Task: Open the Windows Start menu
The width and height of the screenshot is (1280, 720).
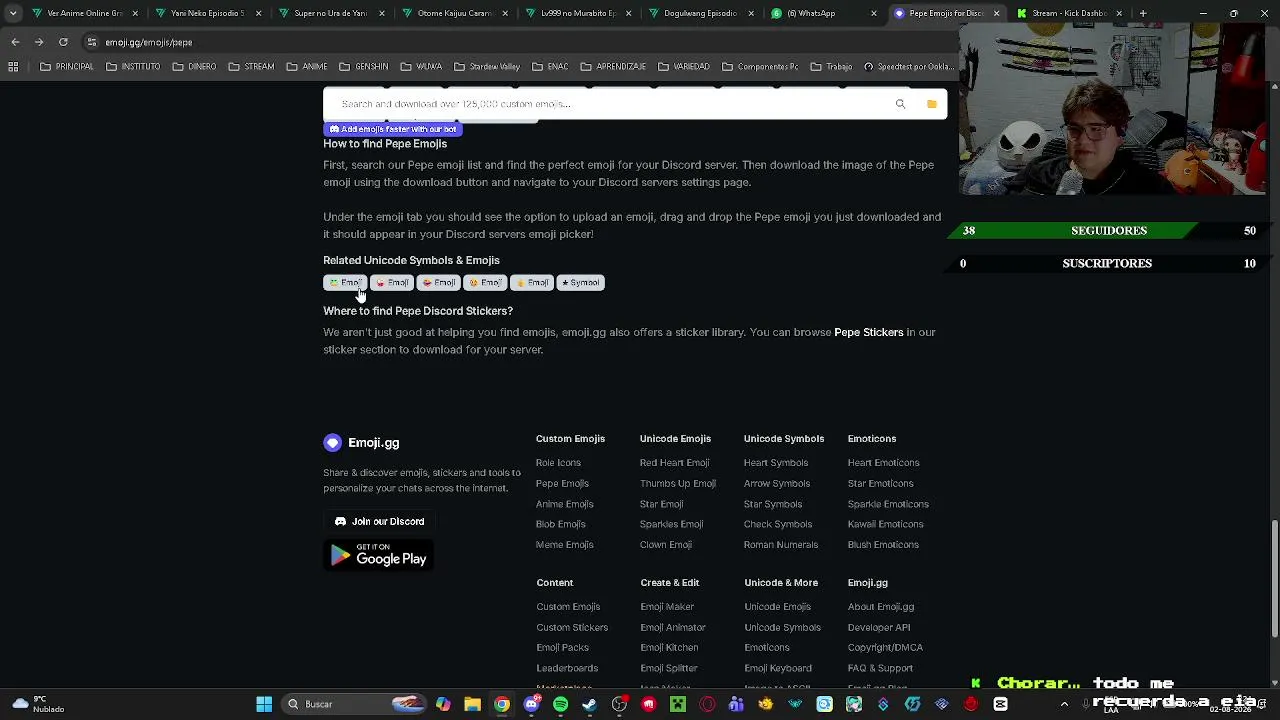Action: coord(264,704)
